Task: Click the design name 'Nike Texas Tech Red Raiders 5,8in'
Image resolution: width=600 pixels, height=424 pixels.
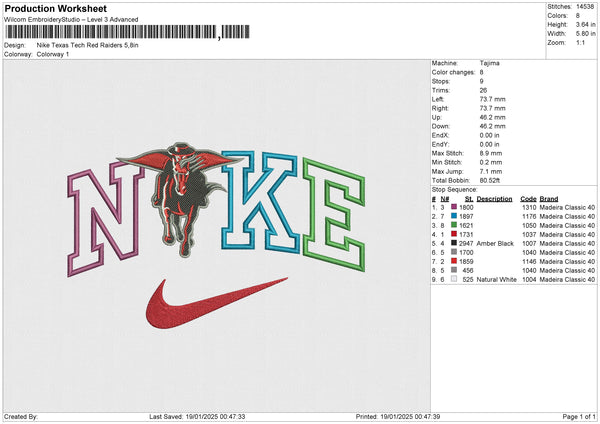Action: (x=88, y=45)
